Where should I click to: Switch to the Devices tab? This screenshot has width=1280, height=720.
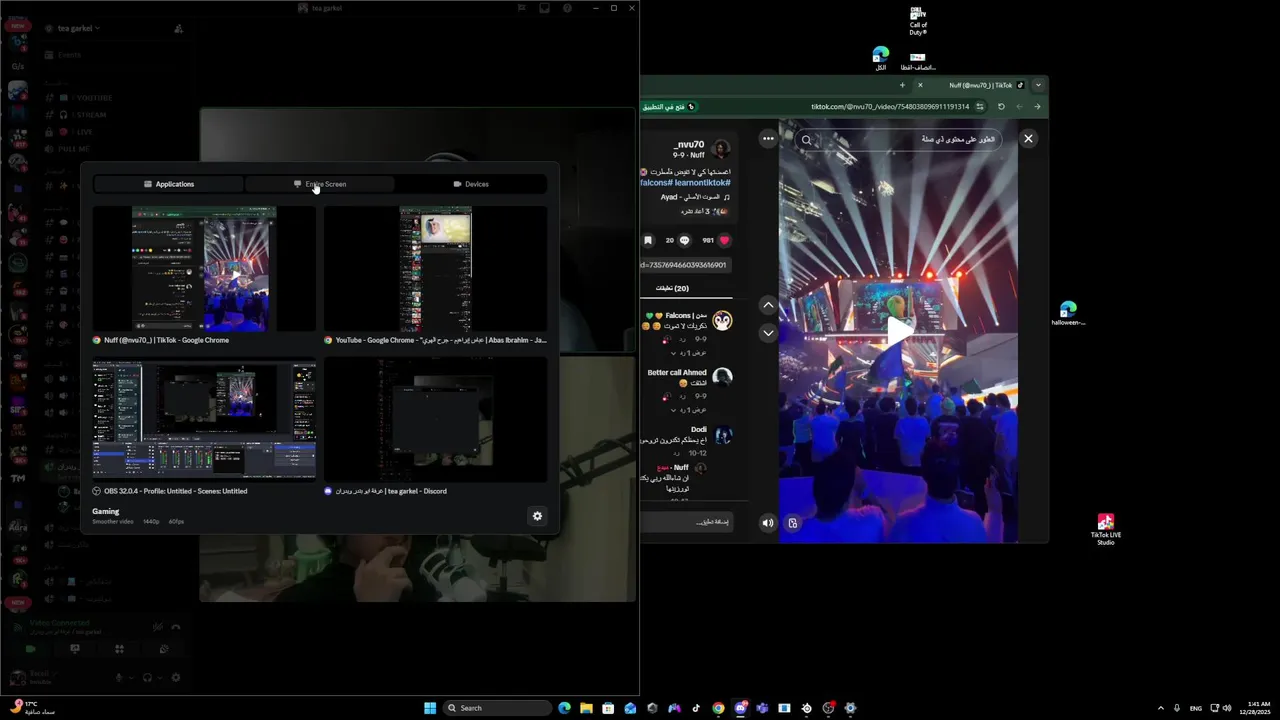(x=471, y=184)
